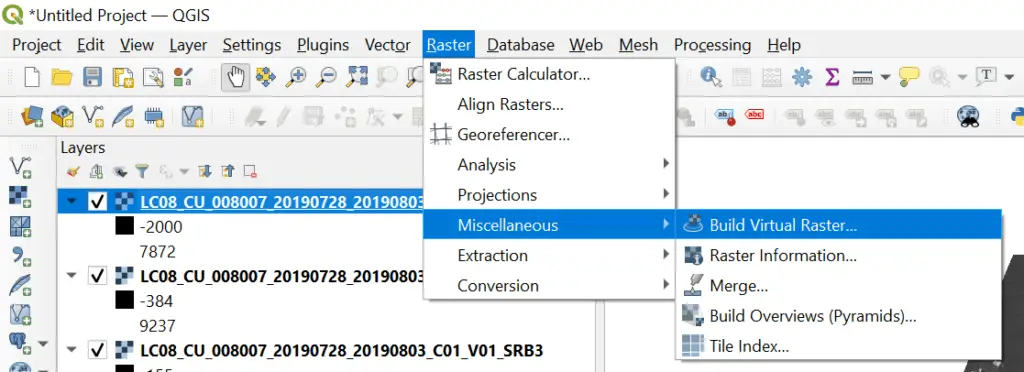Open dropdown arrow beside Text Annotation tool

click(x=1008, y=77)
